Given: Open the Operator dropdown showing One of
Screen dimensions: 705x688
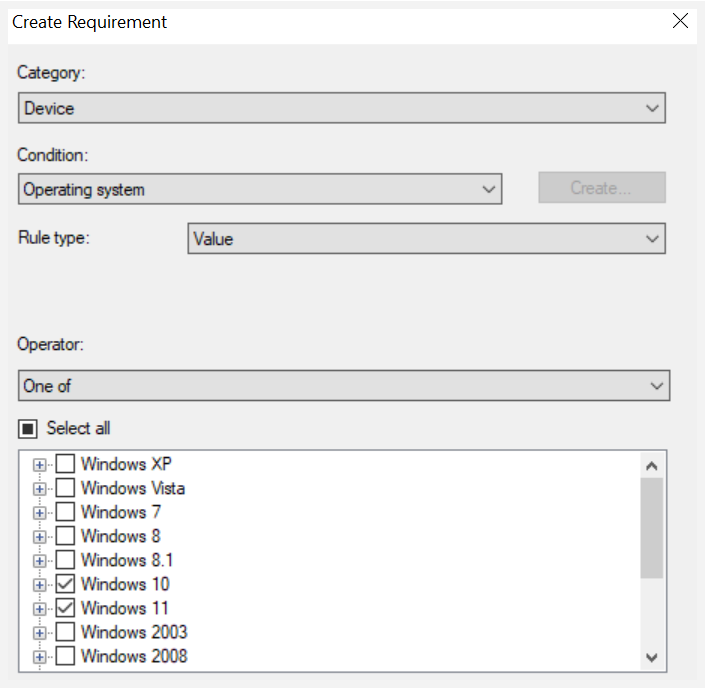Looking at the screenshot, I should (344, 385).
